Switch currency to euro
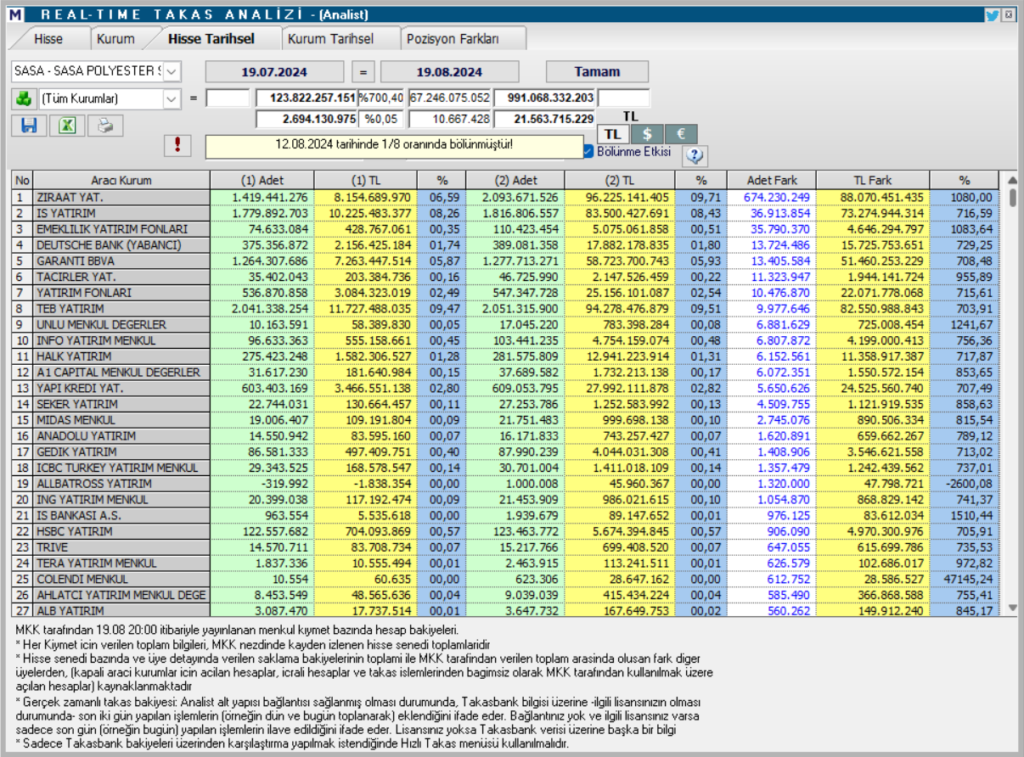This screenshot has height=757, width=1024. [680, 134]
